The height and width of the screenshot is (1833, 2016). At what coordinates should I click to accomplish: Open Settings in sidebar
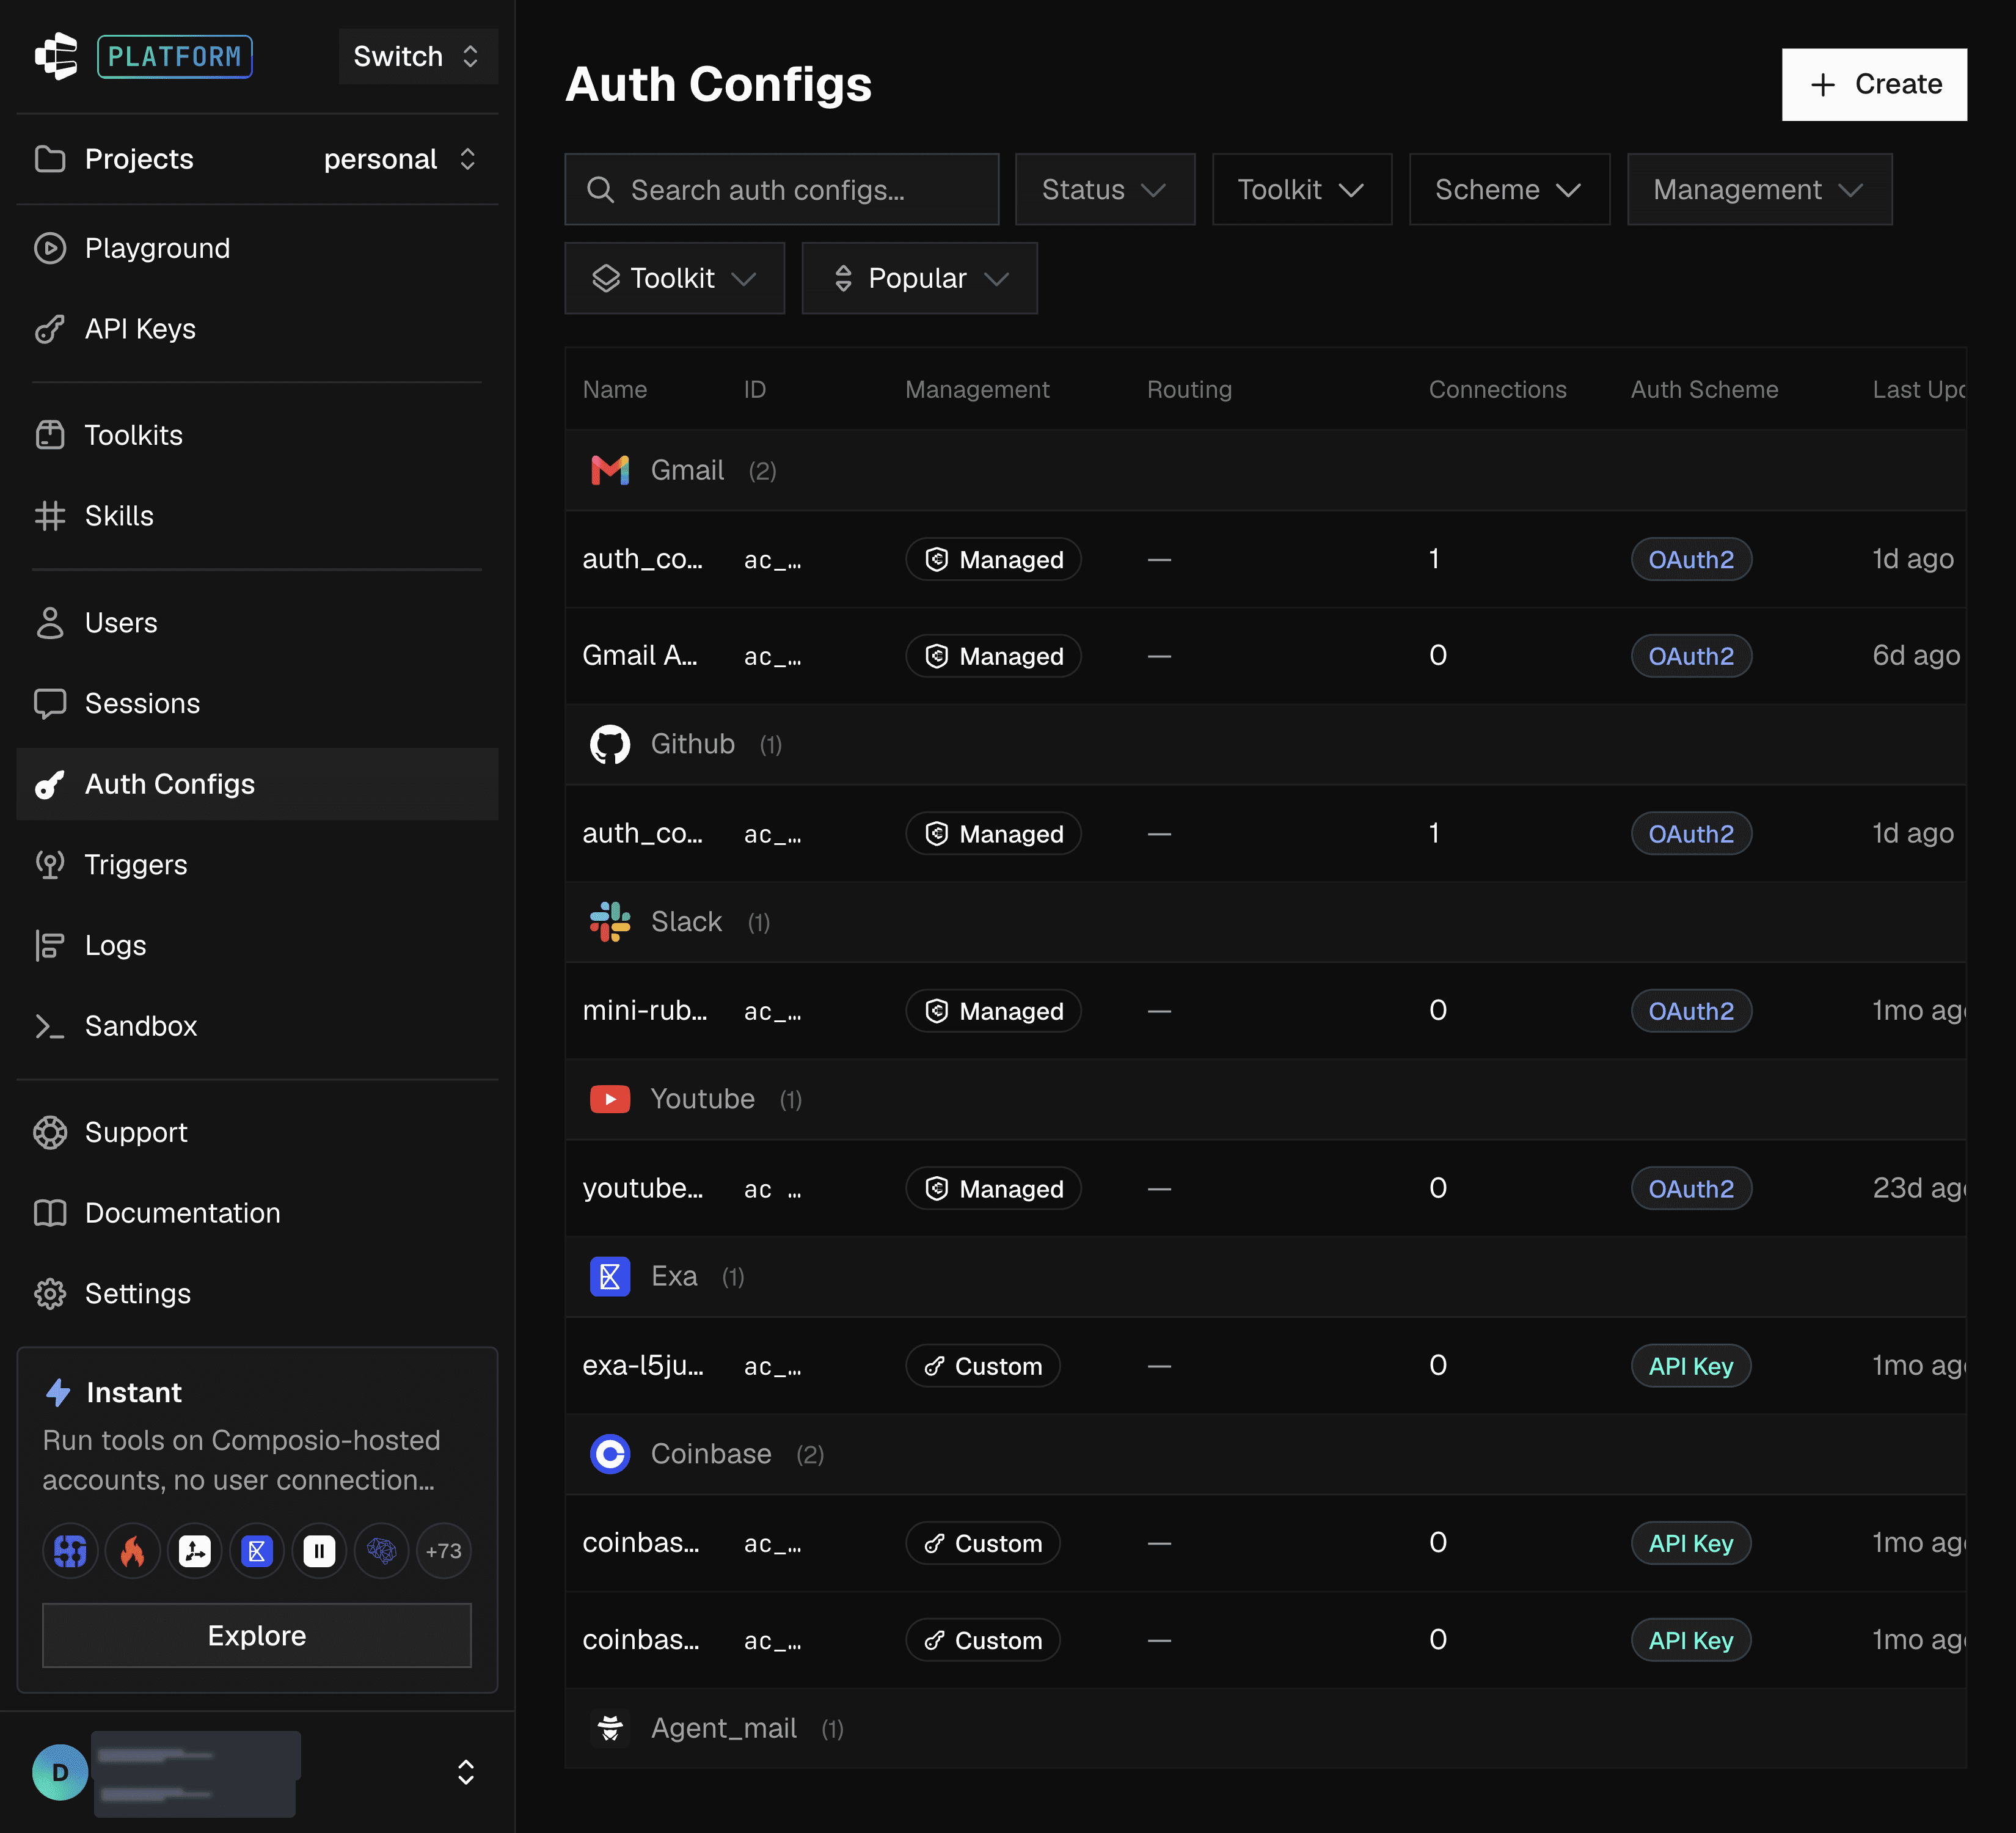tap(257, 1293)
